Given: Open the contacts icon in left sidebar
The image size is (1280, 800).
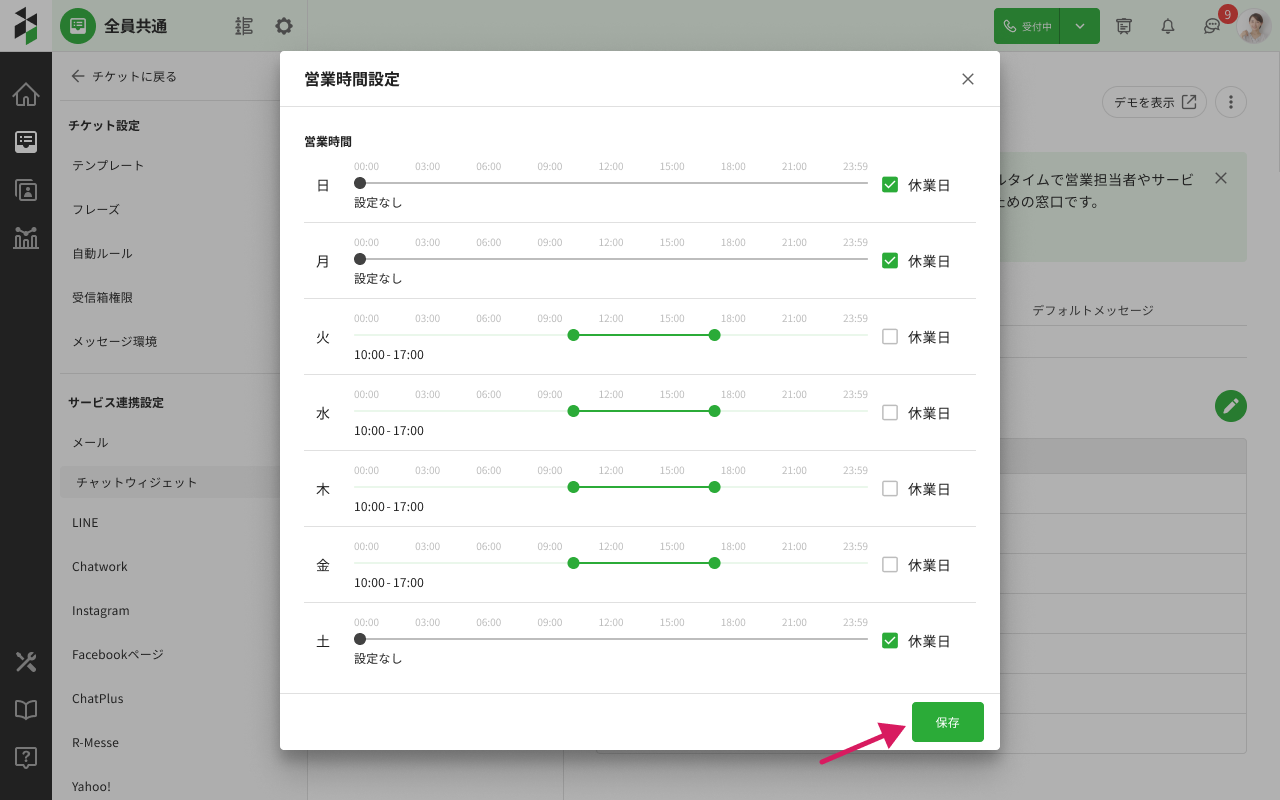Looking at the screenshot, I should point(26,190).
